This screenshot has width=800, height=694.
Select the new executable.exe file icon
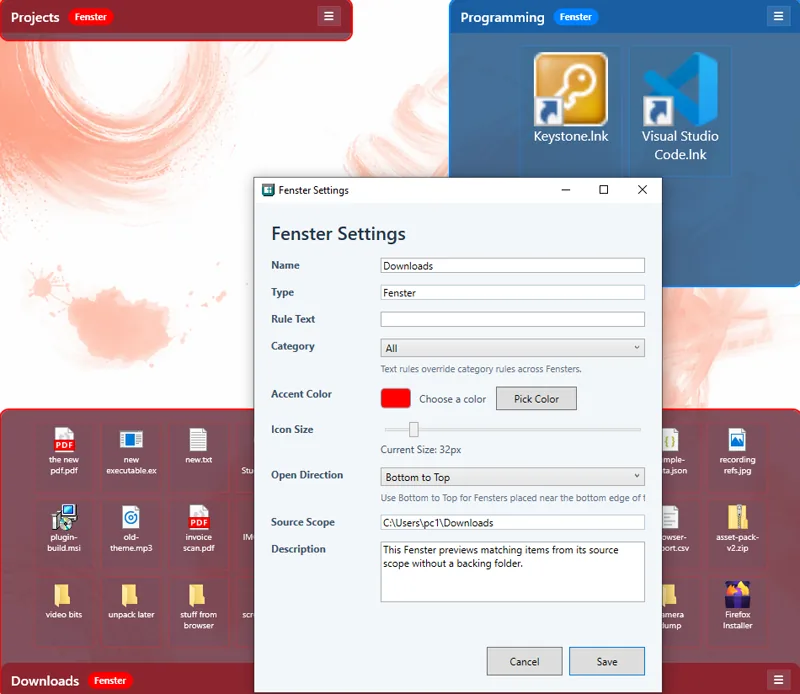coord(131,449)
